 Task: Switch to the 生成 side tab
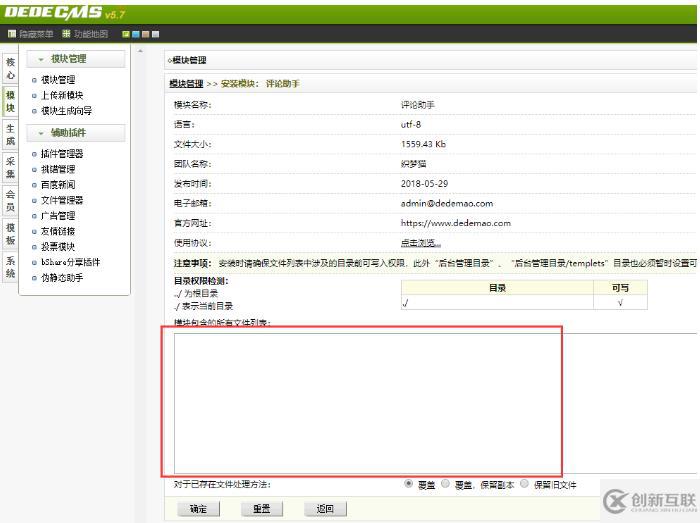coord(10,134)
